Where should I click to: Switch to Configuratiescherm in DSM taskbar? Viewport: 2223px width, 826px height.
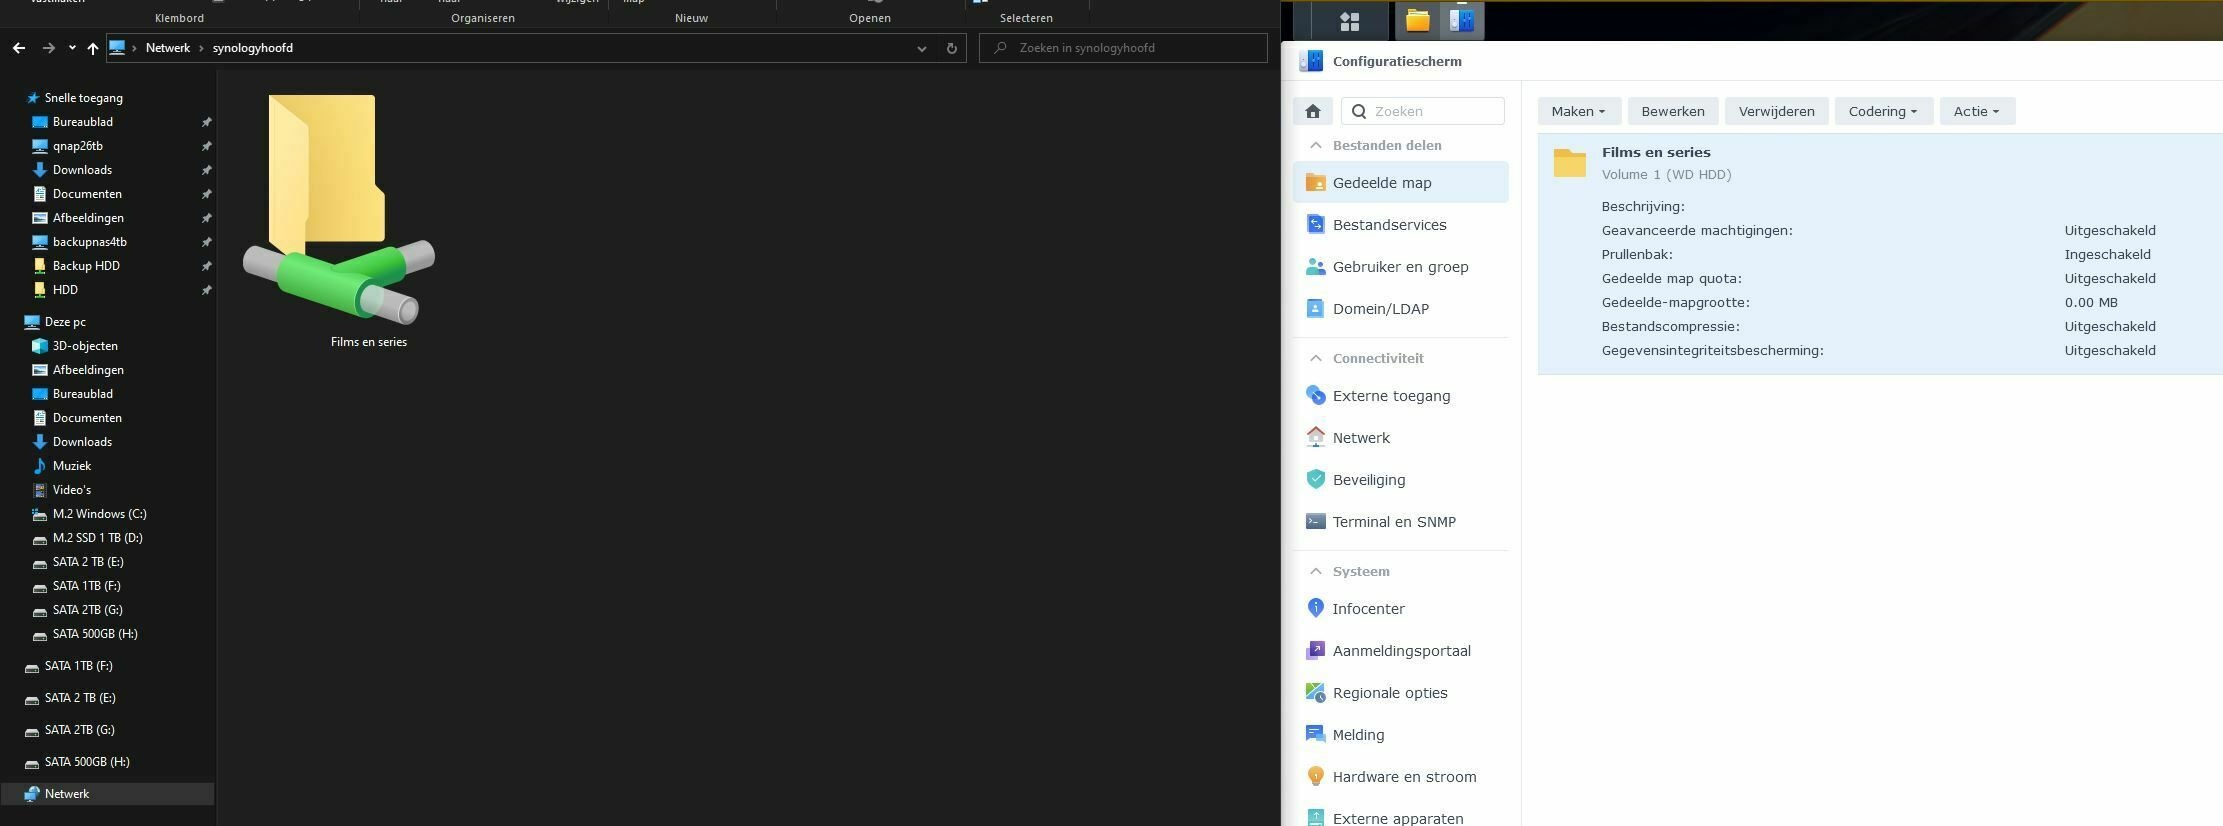(1462, 21)
